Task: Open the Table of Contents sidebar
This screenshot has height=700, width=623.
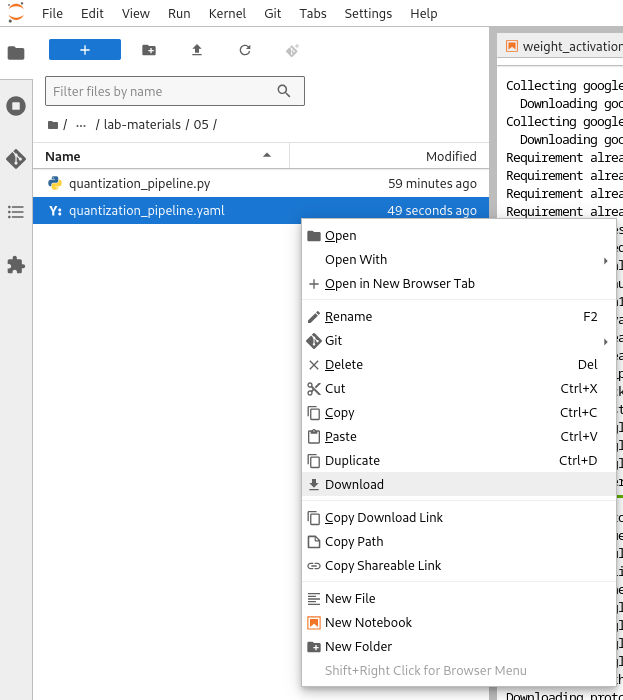Action: coord(16,212)
